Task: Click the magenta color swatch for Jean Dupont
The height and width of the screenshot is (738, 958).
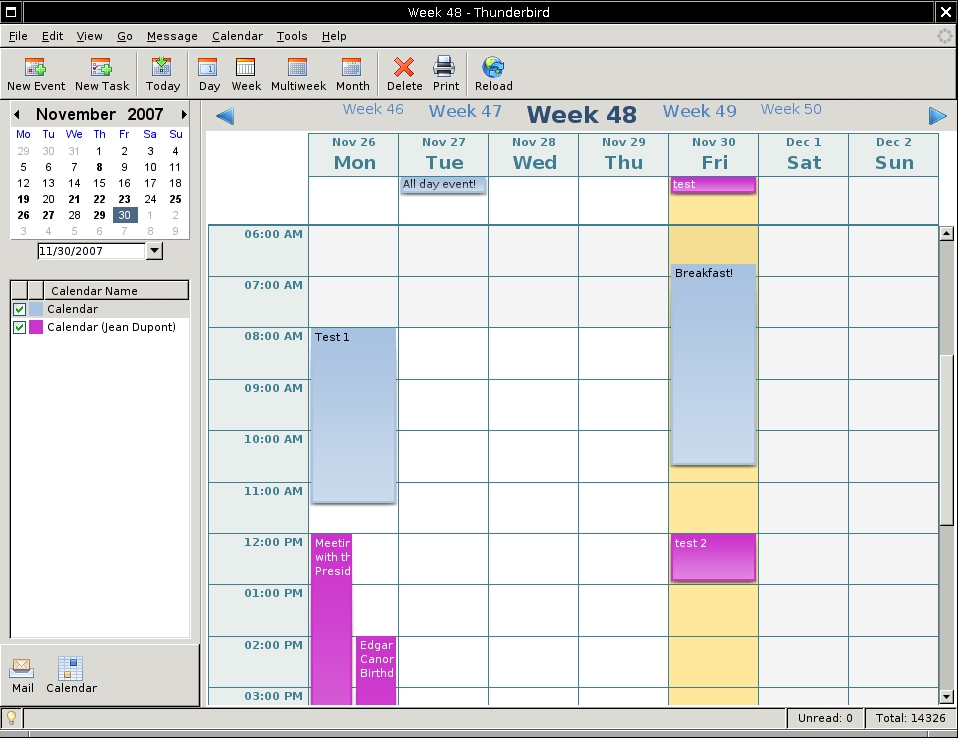Action: (36, 328)
